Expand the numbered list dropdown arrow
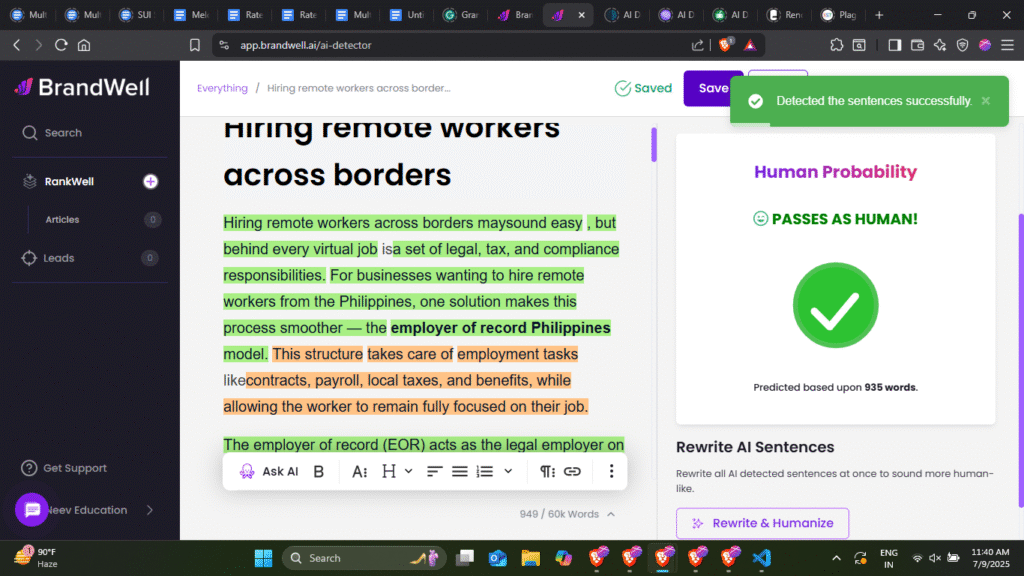 (x=508, y=471)
